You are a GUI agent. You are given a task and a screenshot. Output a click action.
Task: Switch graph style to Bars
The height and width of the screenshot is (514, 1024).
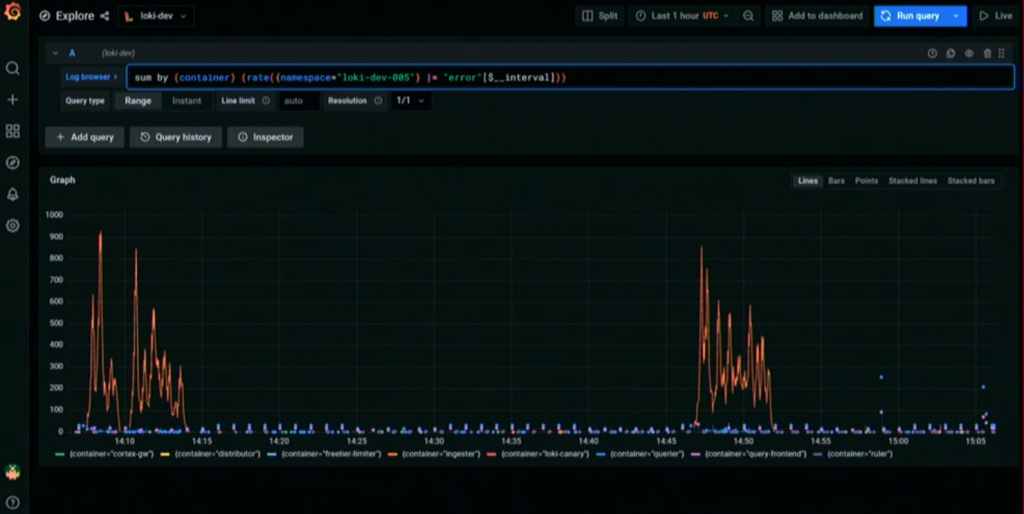click(x=837, y=181)
